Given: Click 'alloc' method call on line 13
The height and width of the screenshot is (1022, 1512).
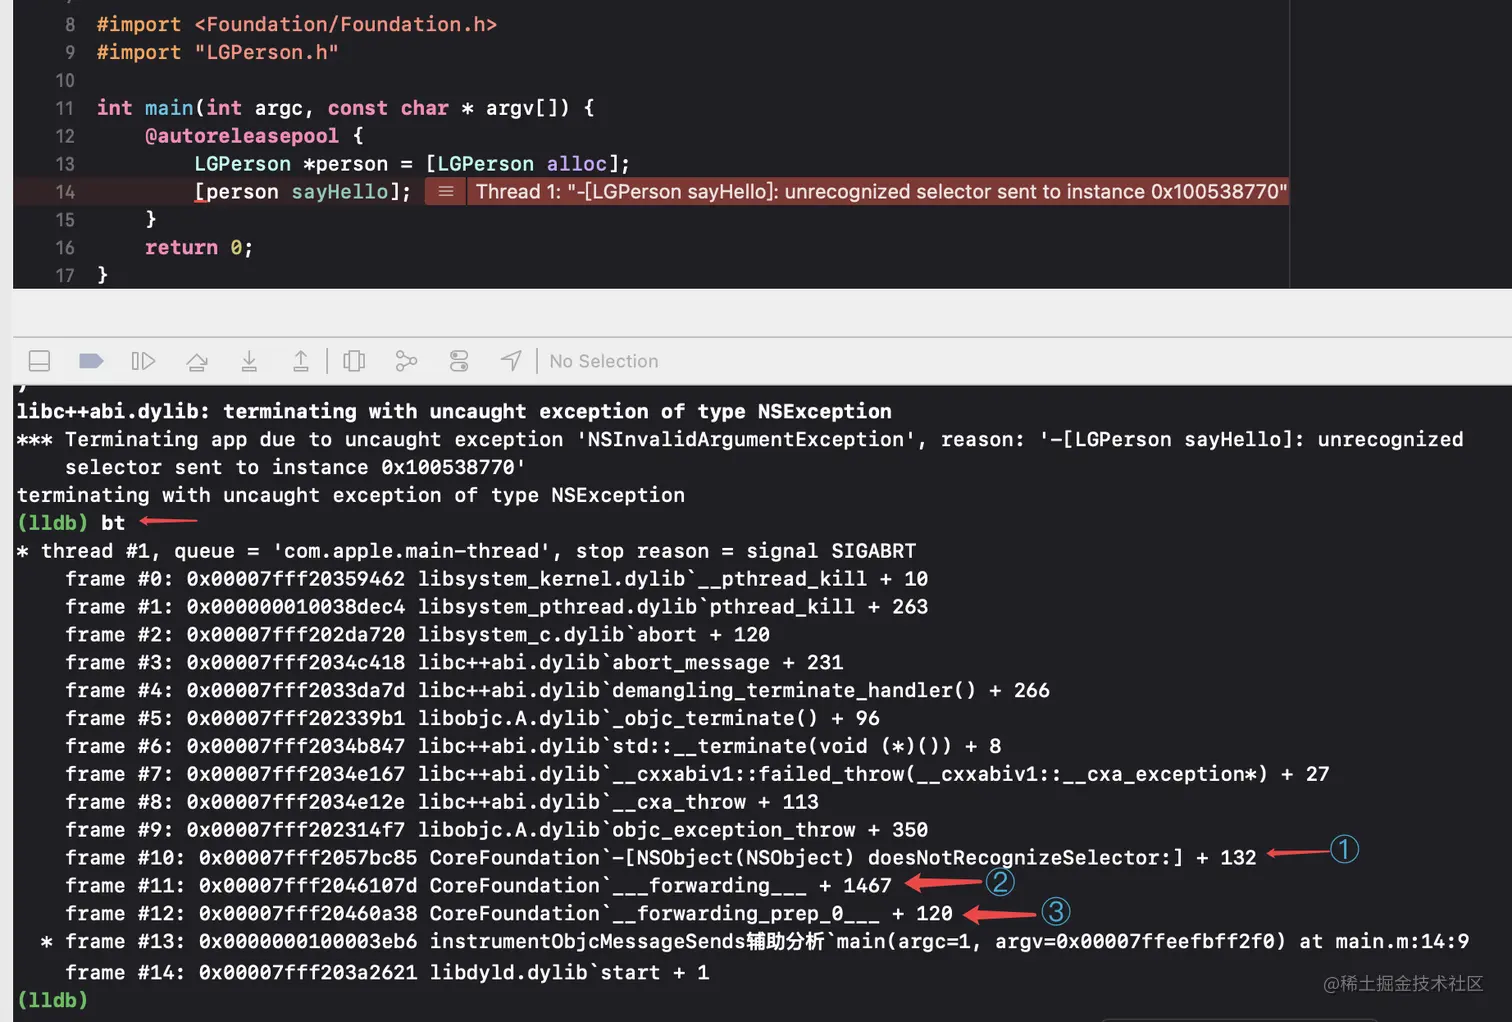Looking at the screenshot, I should point(576,164).
